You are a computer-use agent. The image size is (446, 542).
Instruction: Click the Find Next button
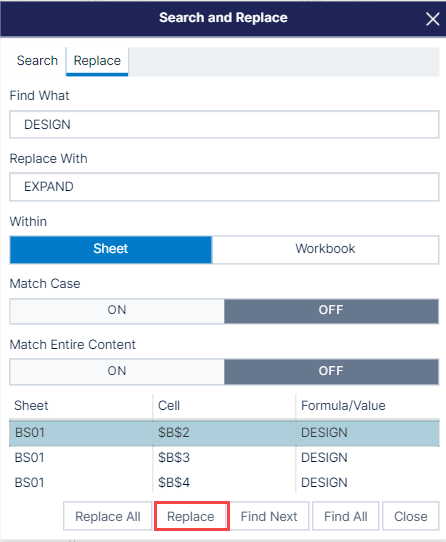coord(269,516)
